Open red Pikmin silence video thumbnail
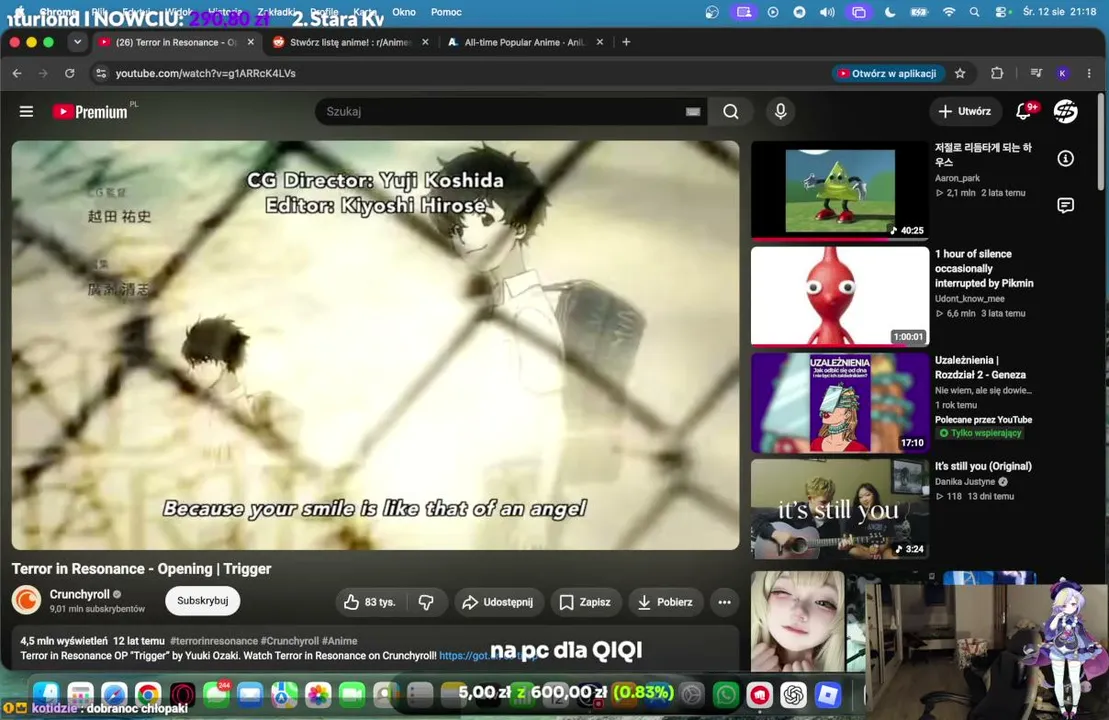Screen dimensions: 1109x720 (840, 296)
